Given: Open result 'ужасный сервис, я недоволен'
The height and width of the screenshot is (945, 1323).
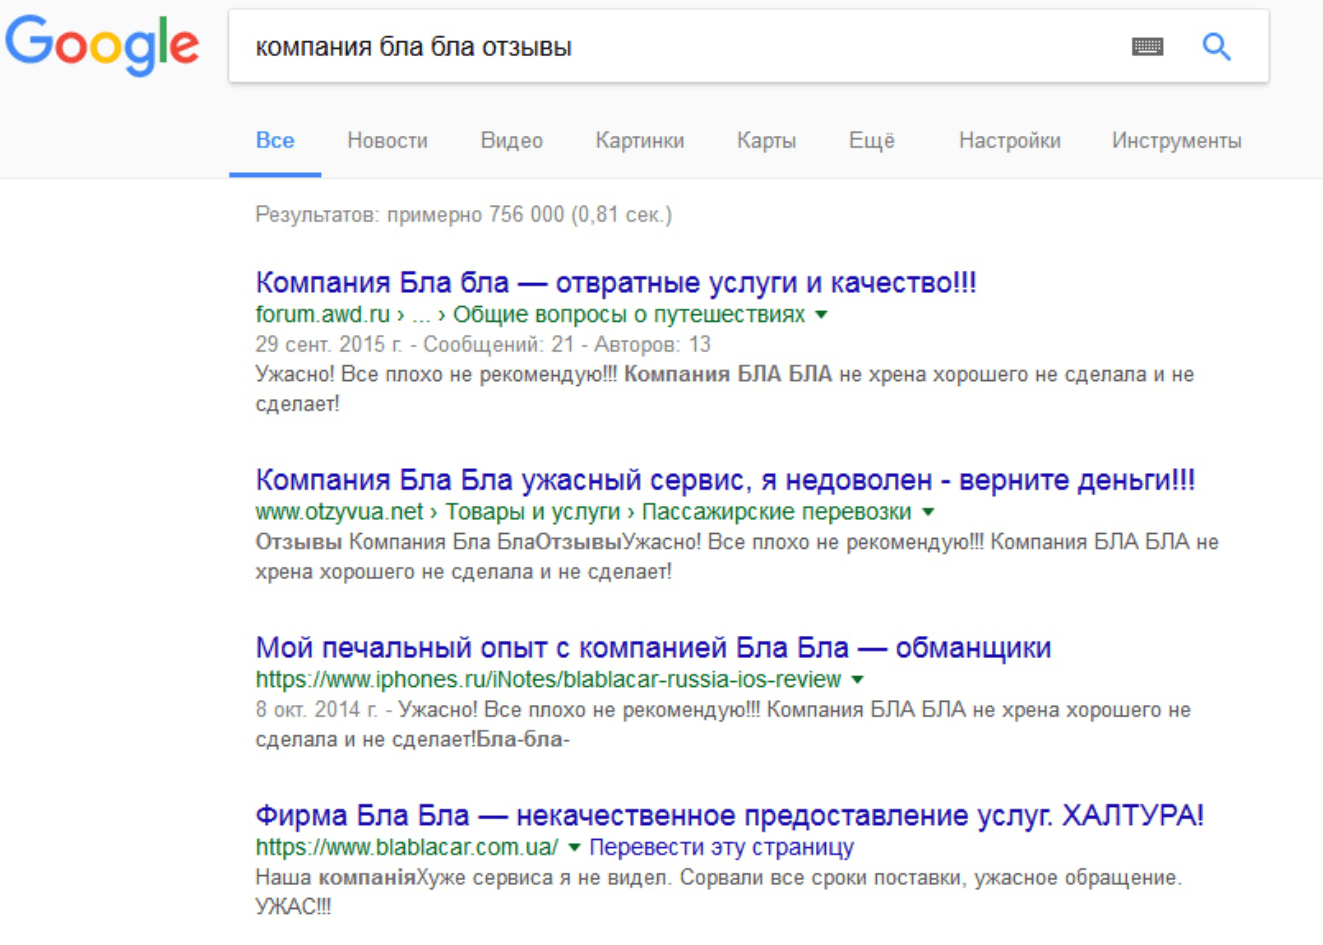Looking at the screenshot, I should pos(725,479).
